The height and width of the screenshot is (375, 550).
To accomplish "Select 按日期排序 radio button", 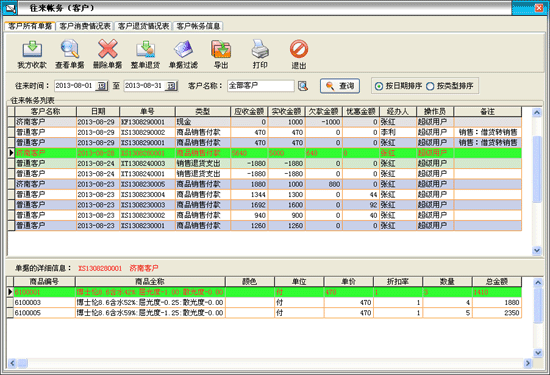I will tap(378, 86).
